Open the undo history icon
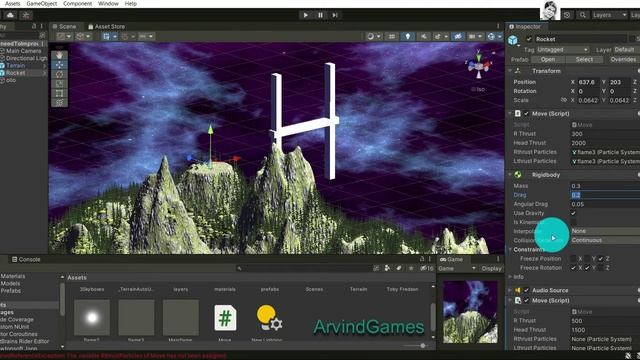The width and height of the screenshot is (640, 360). point(567,15)
